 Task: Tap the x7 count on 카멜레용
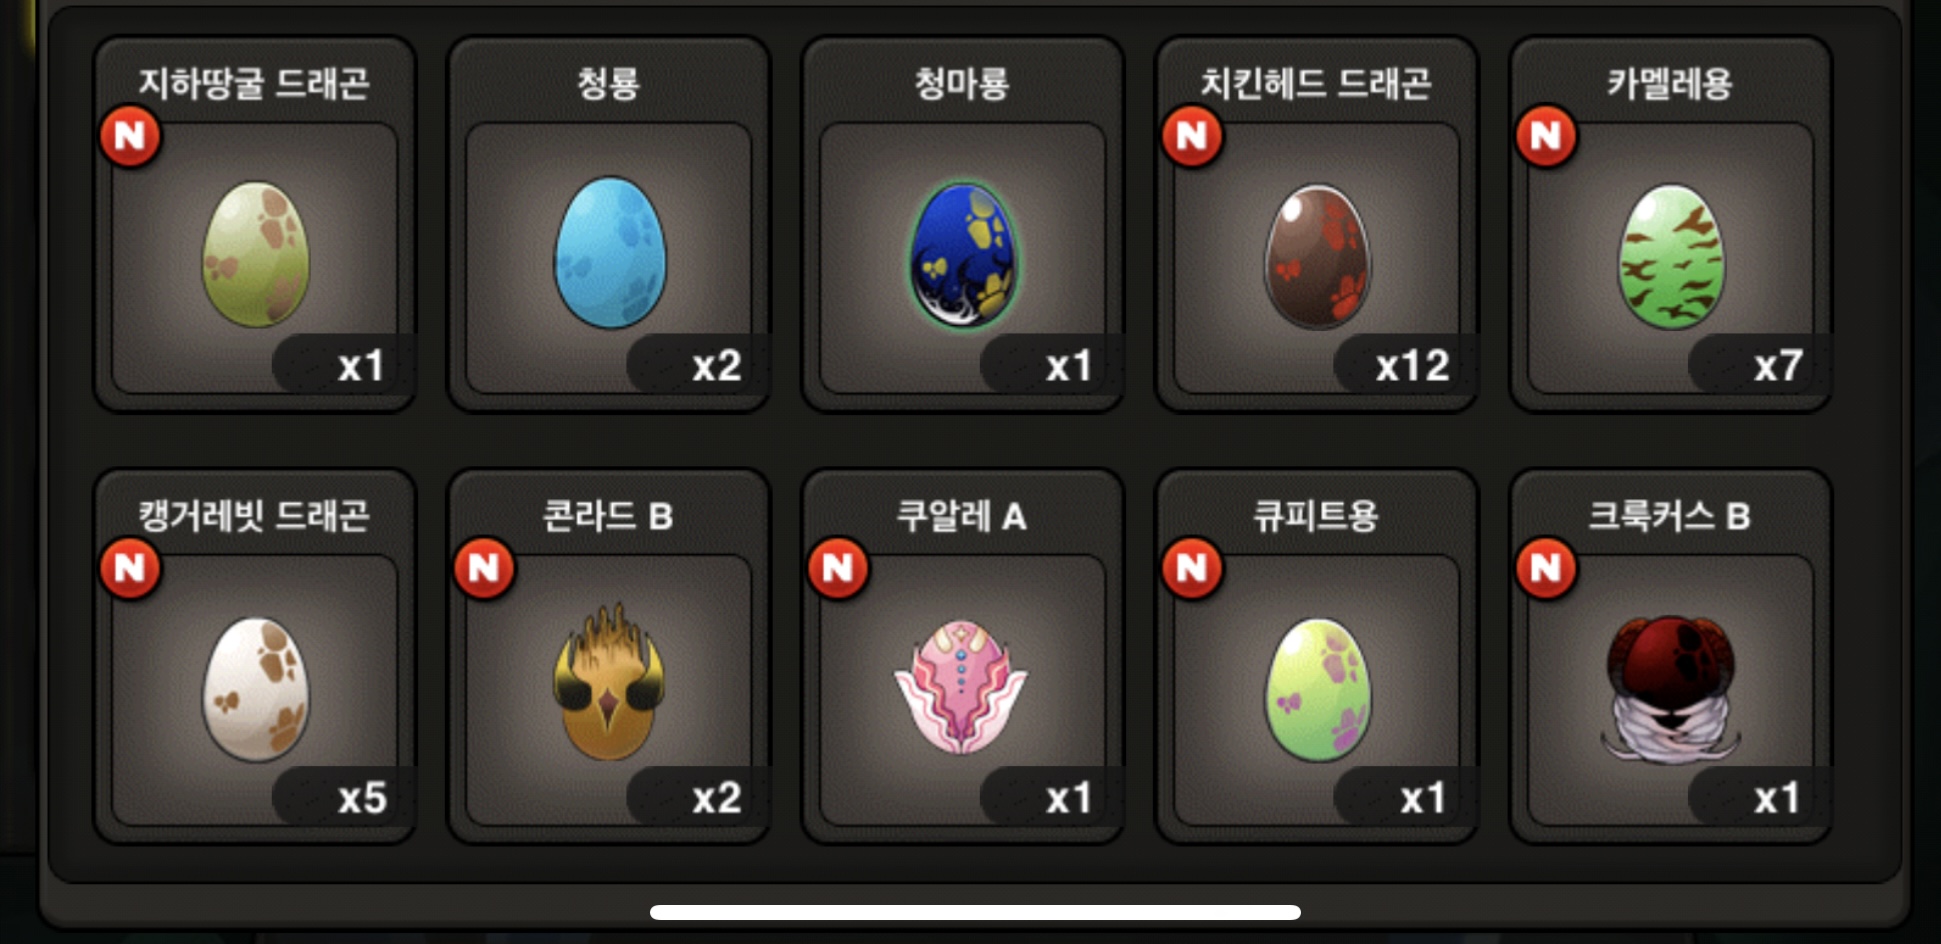[x=1778, y=366]
